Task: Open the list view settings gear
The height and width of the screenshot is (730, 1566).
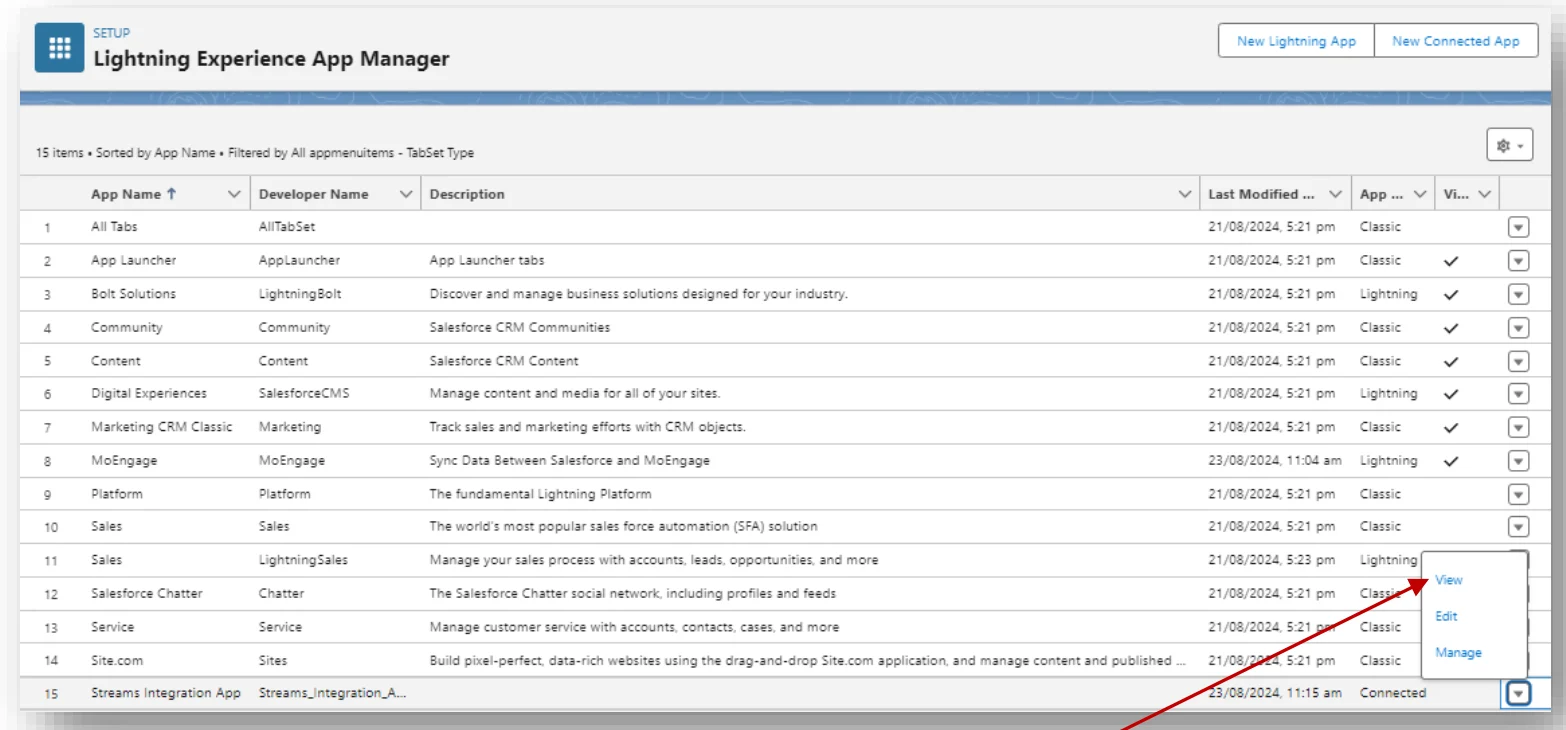Action: tap(1509, 146)
